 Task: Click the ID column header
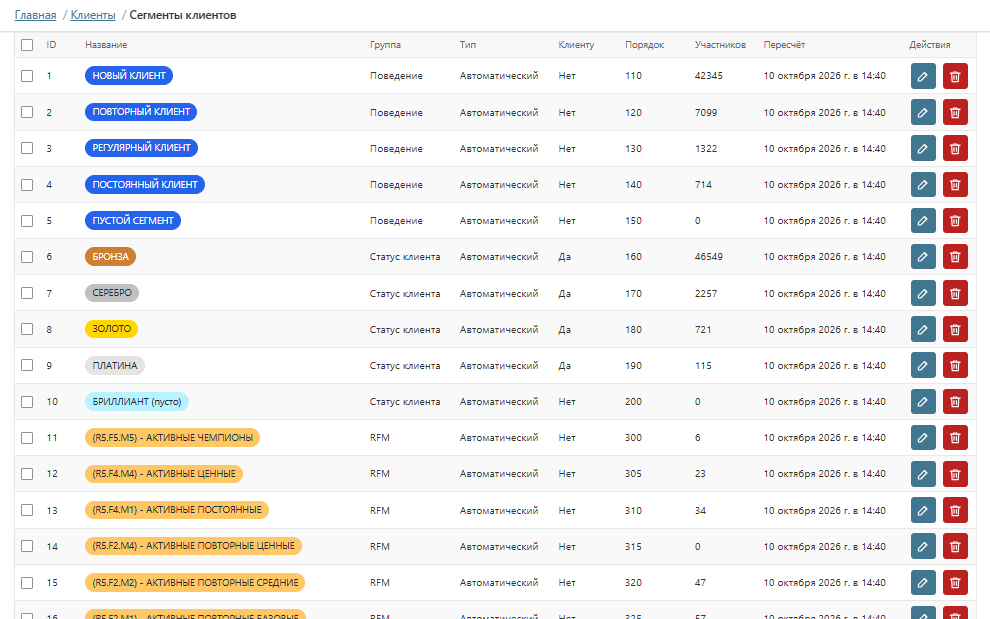tap(51, 45)
